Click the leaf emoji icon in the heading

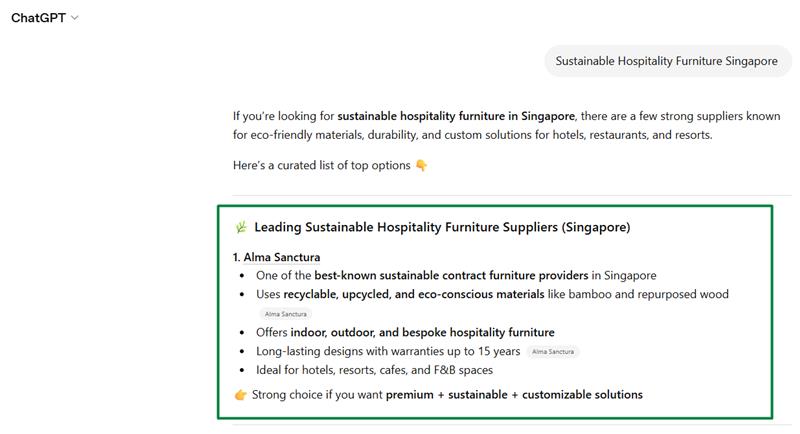point(240,227)
